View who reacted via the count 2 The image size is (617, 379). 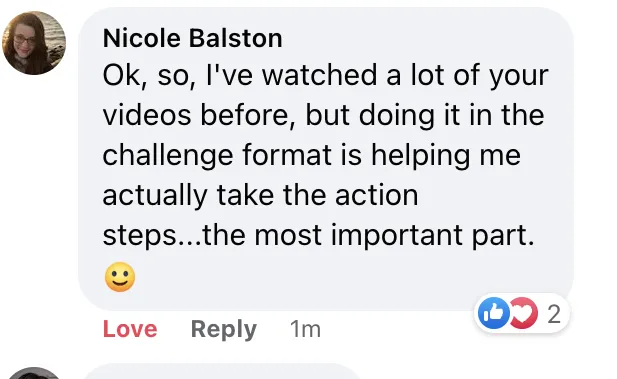[554, 314]
